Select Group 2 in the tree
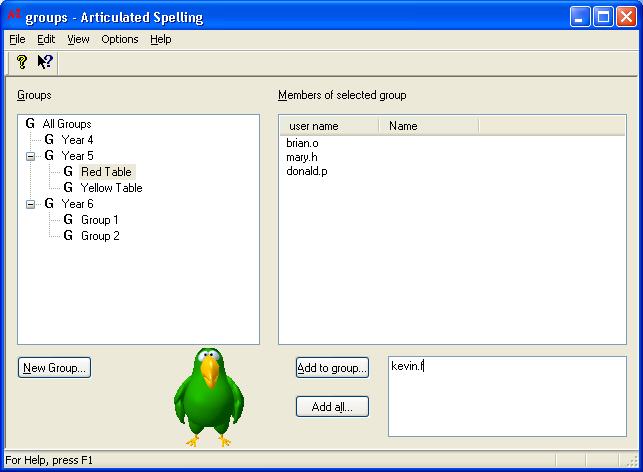 [x=100, y=236]
